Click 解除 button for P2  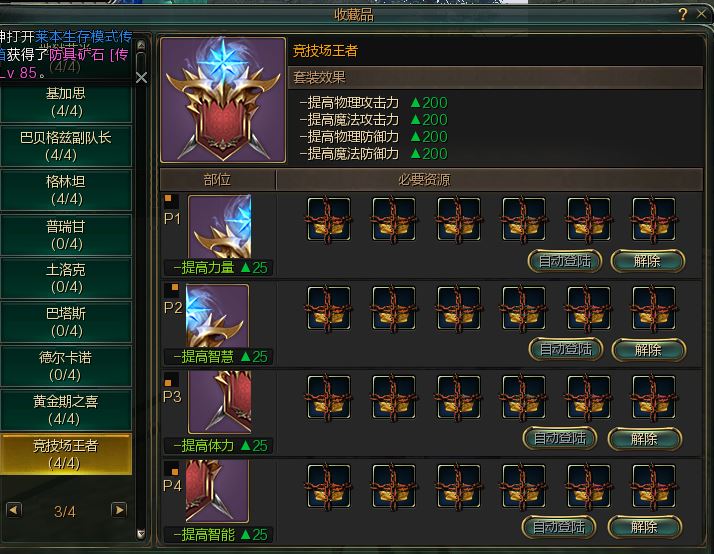point(648,350)
